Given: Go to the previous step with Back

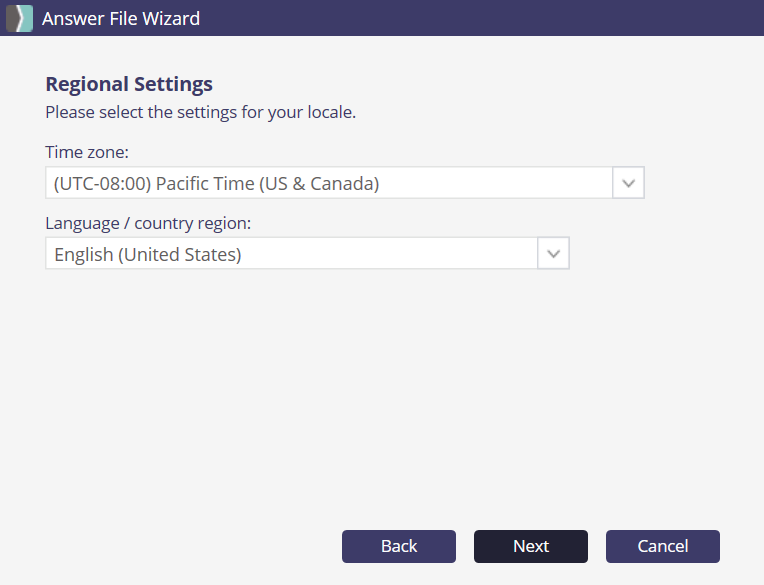Looking at the screenshot, I should click(399, 546).
